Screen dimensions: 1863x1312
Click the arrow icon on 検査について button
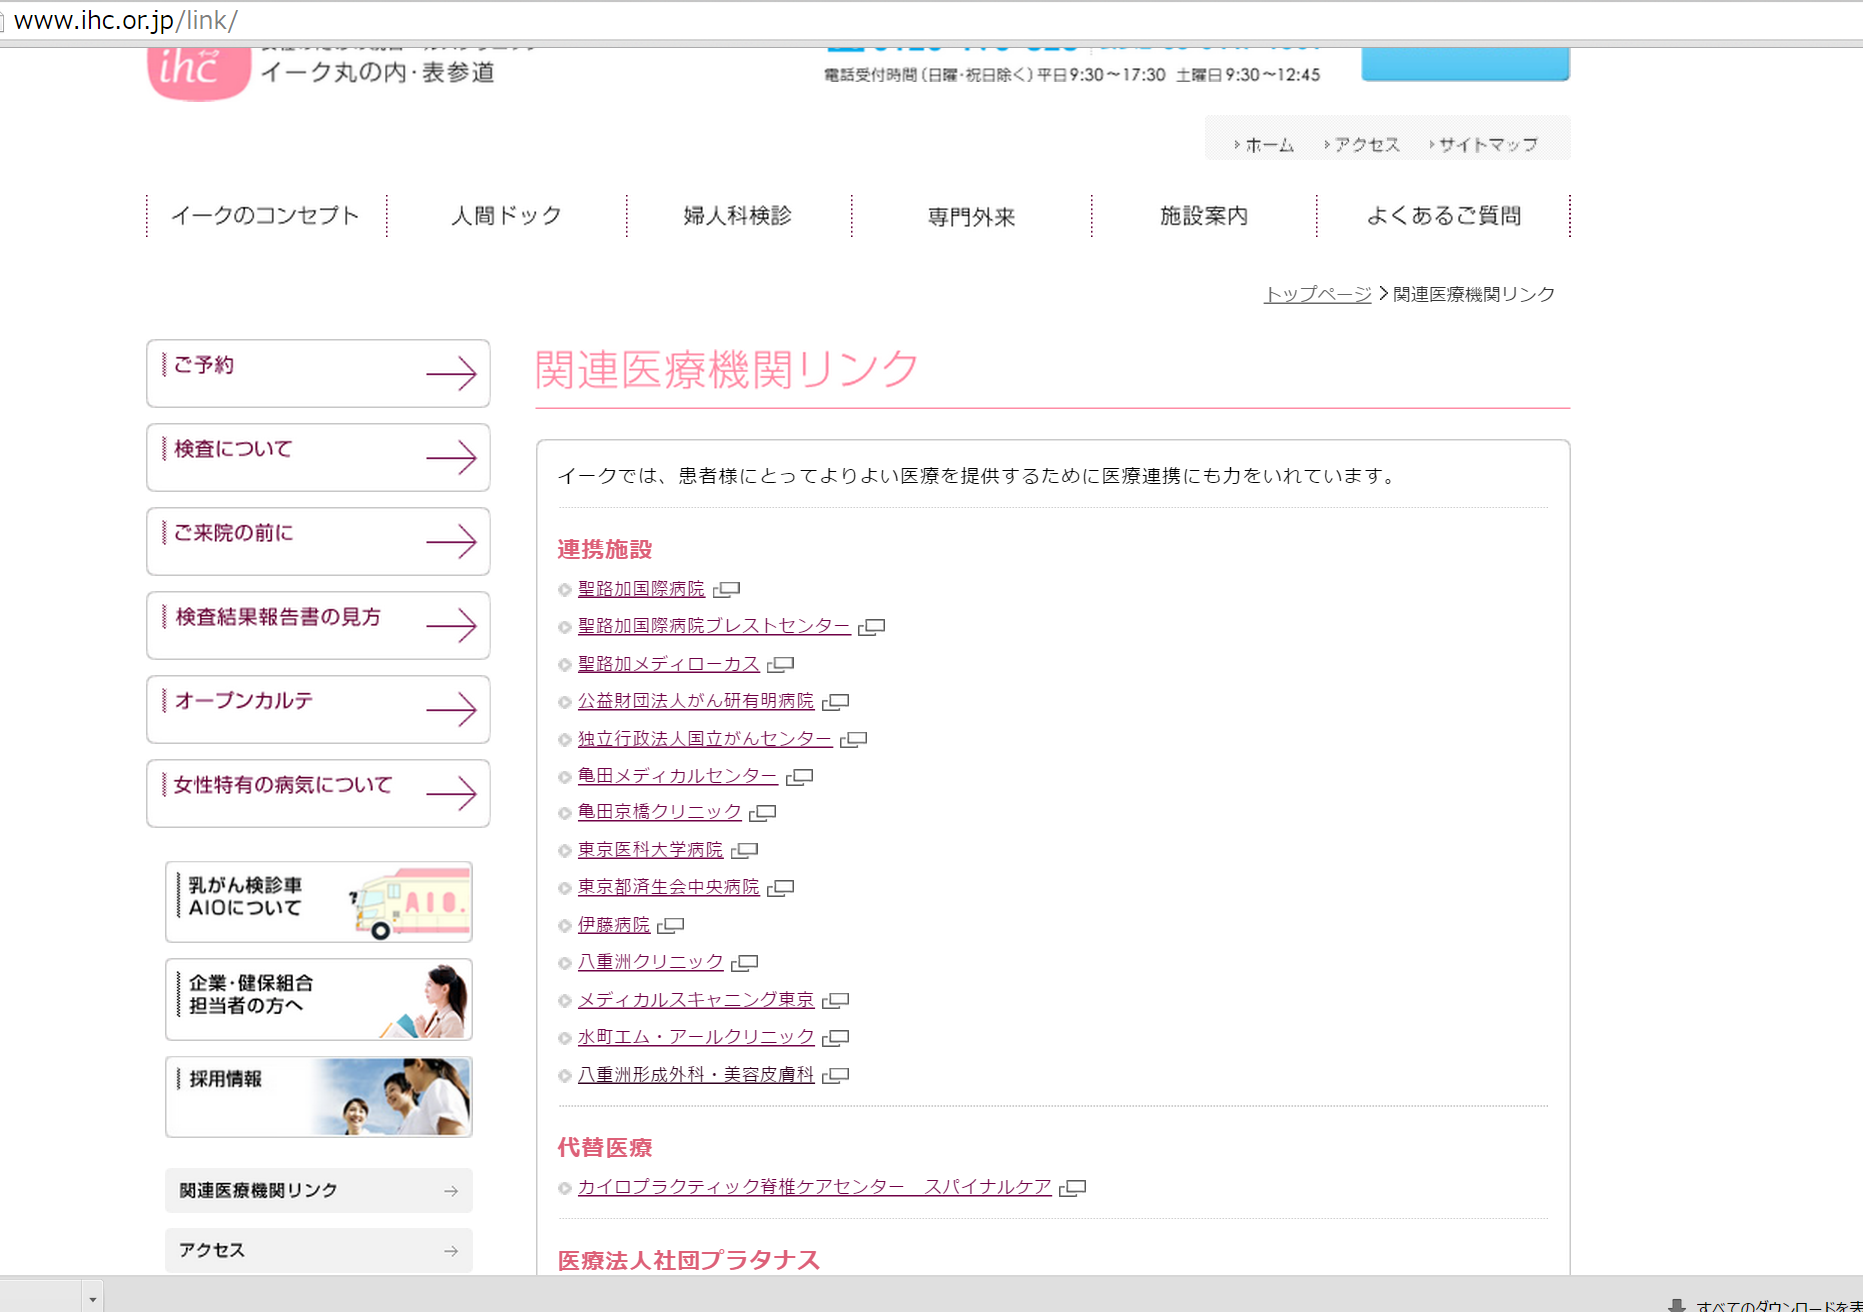(451, 457)
